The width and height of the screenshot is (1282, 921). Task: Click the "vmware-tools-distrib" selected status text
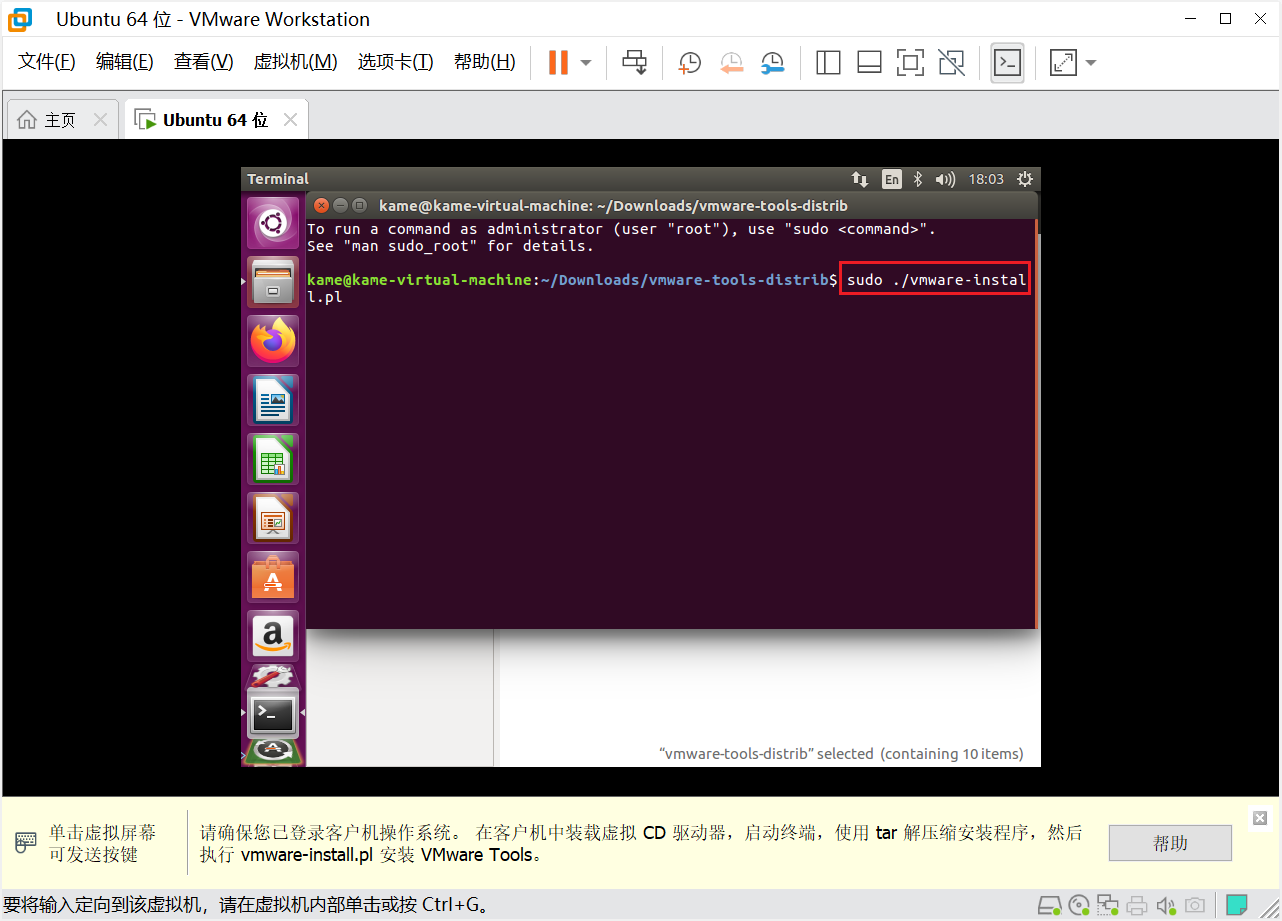(841, 753)
